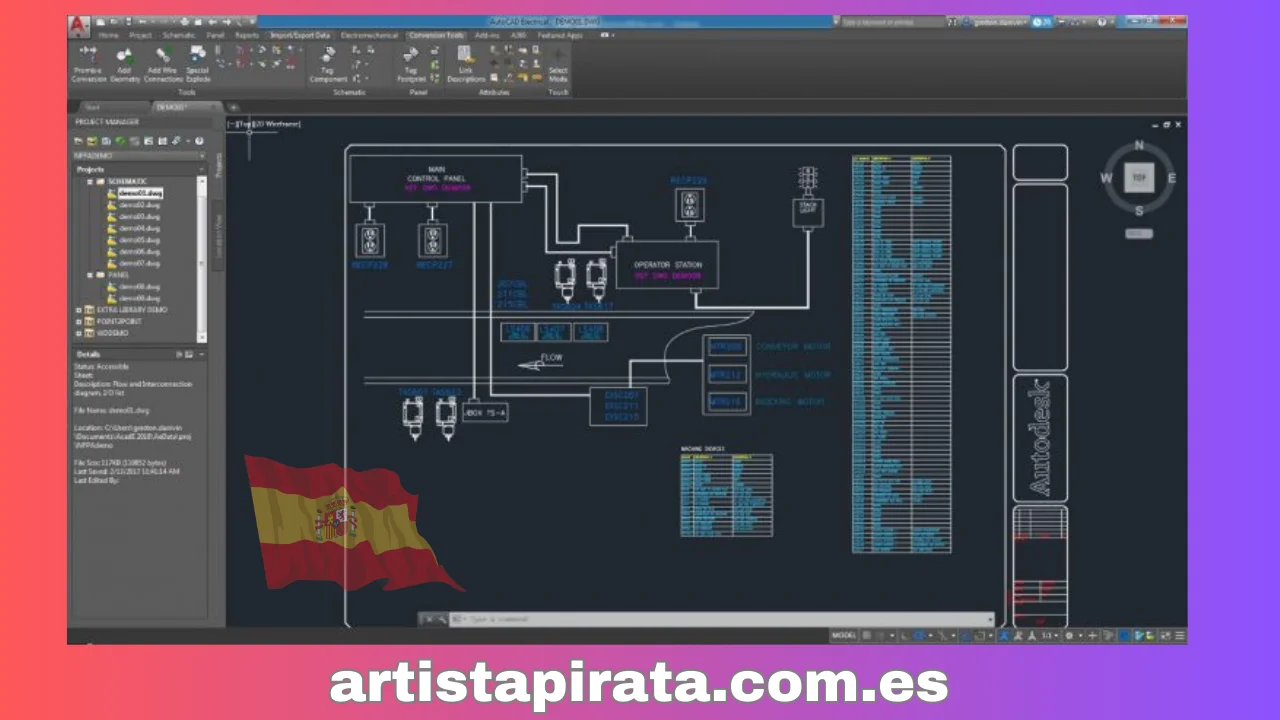Select demo07.dwg in the project tree
The width and height of the screenshot is (1280, 720).
pyautogui.click(x=139, y=263)
